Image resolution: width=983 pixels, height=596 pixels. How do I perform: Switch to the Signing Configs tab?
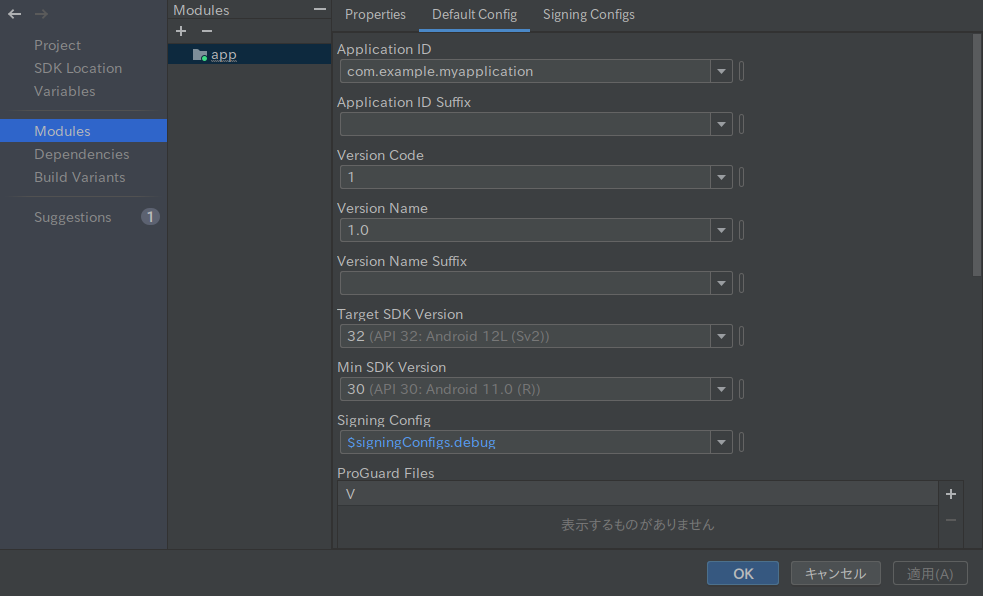[x=588, y=15]
